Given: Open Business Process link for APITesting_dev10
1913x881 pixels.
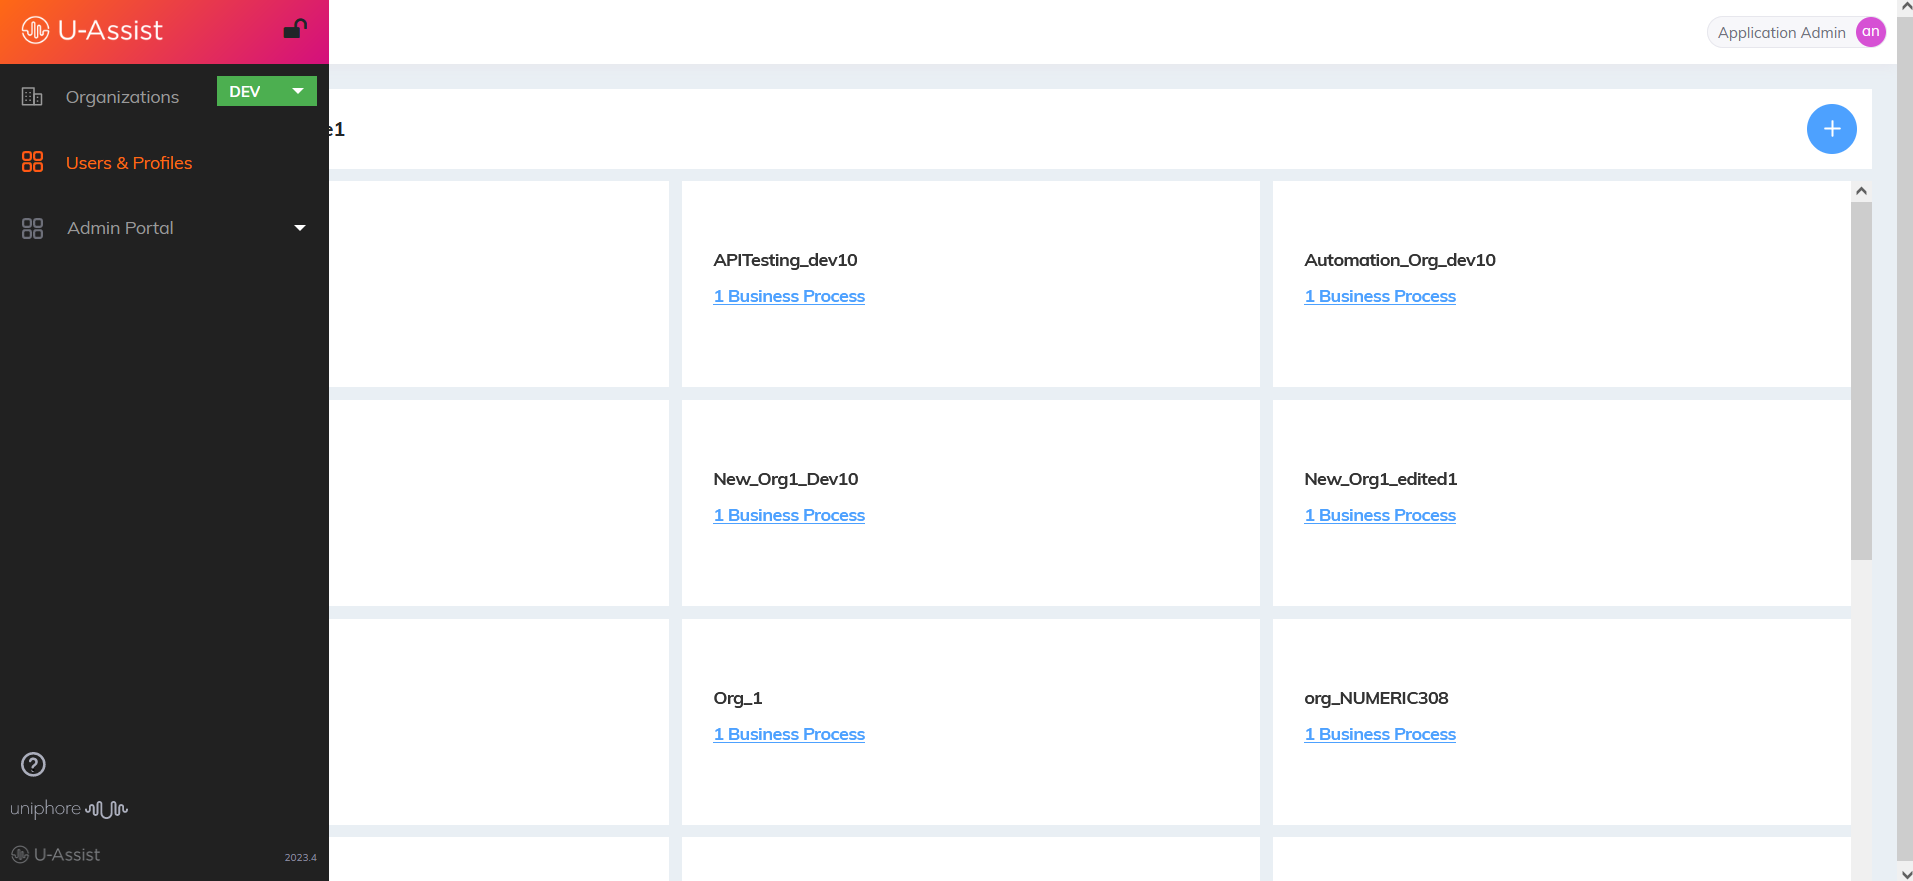Looking at the screenshot, I should (x=789, y=296).
